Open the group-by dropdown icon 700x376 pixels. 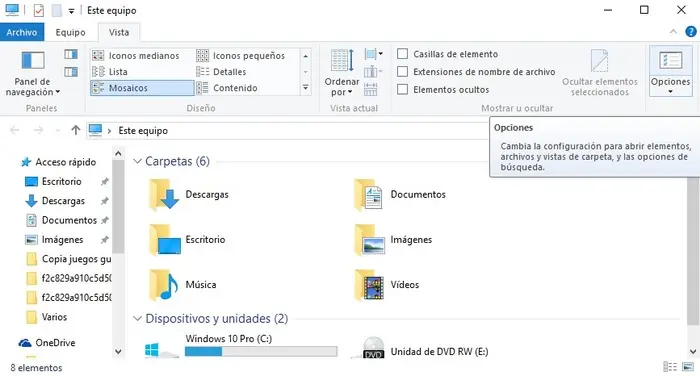(x=373, y=54)
